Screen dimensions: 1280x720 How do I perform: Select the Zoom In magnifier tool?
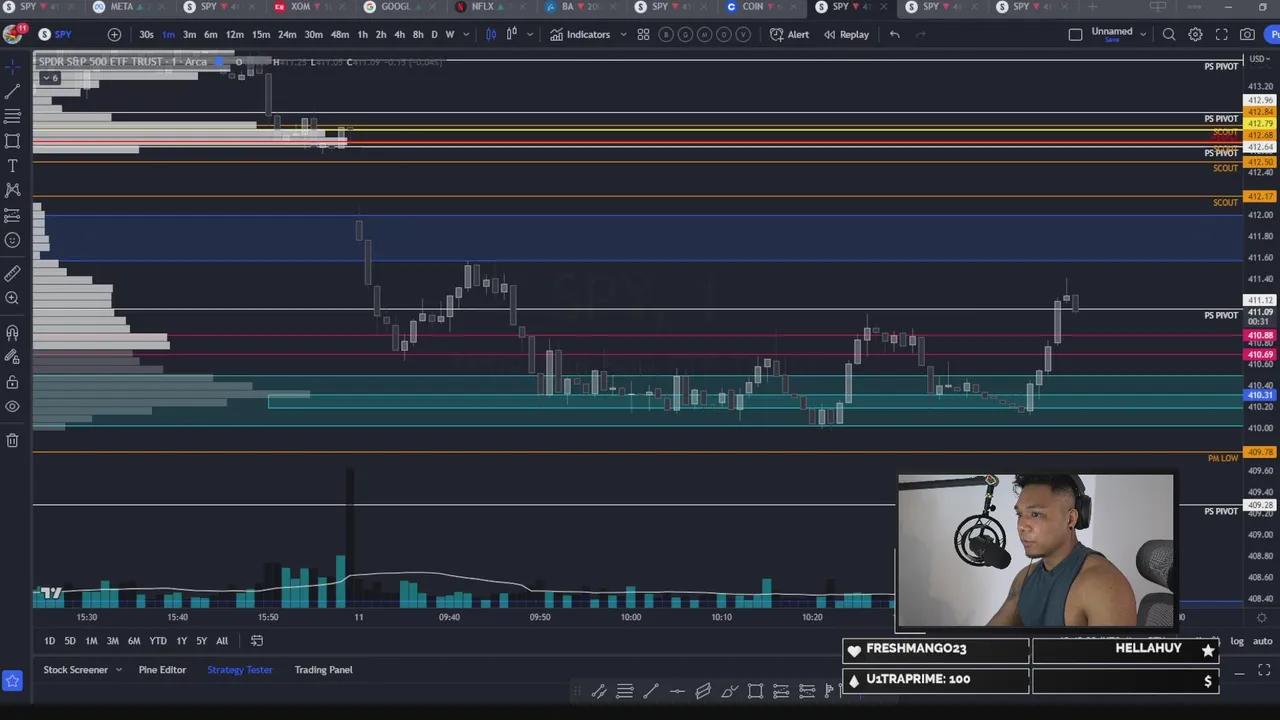(x=12, y=298)
